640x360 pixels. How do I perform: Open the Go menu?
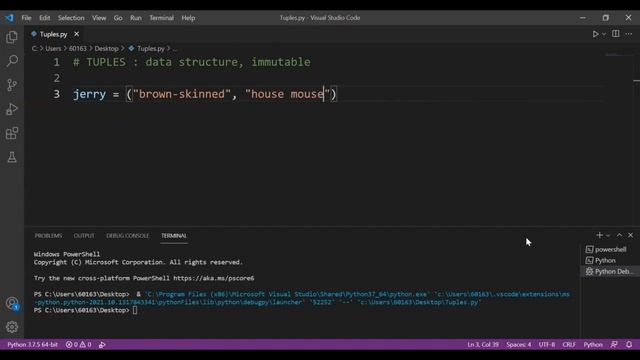(x=118, y=18)
